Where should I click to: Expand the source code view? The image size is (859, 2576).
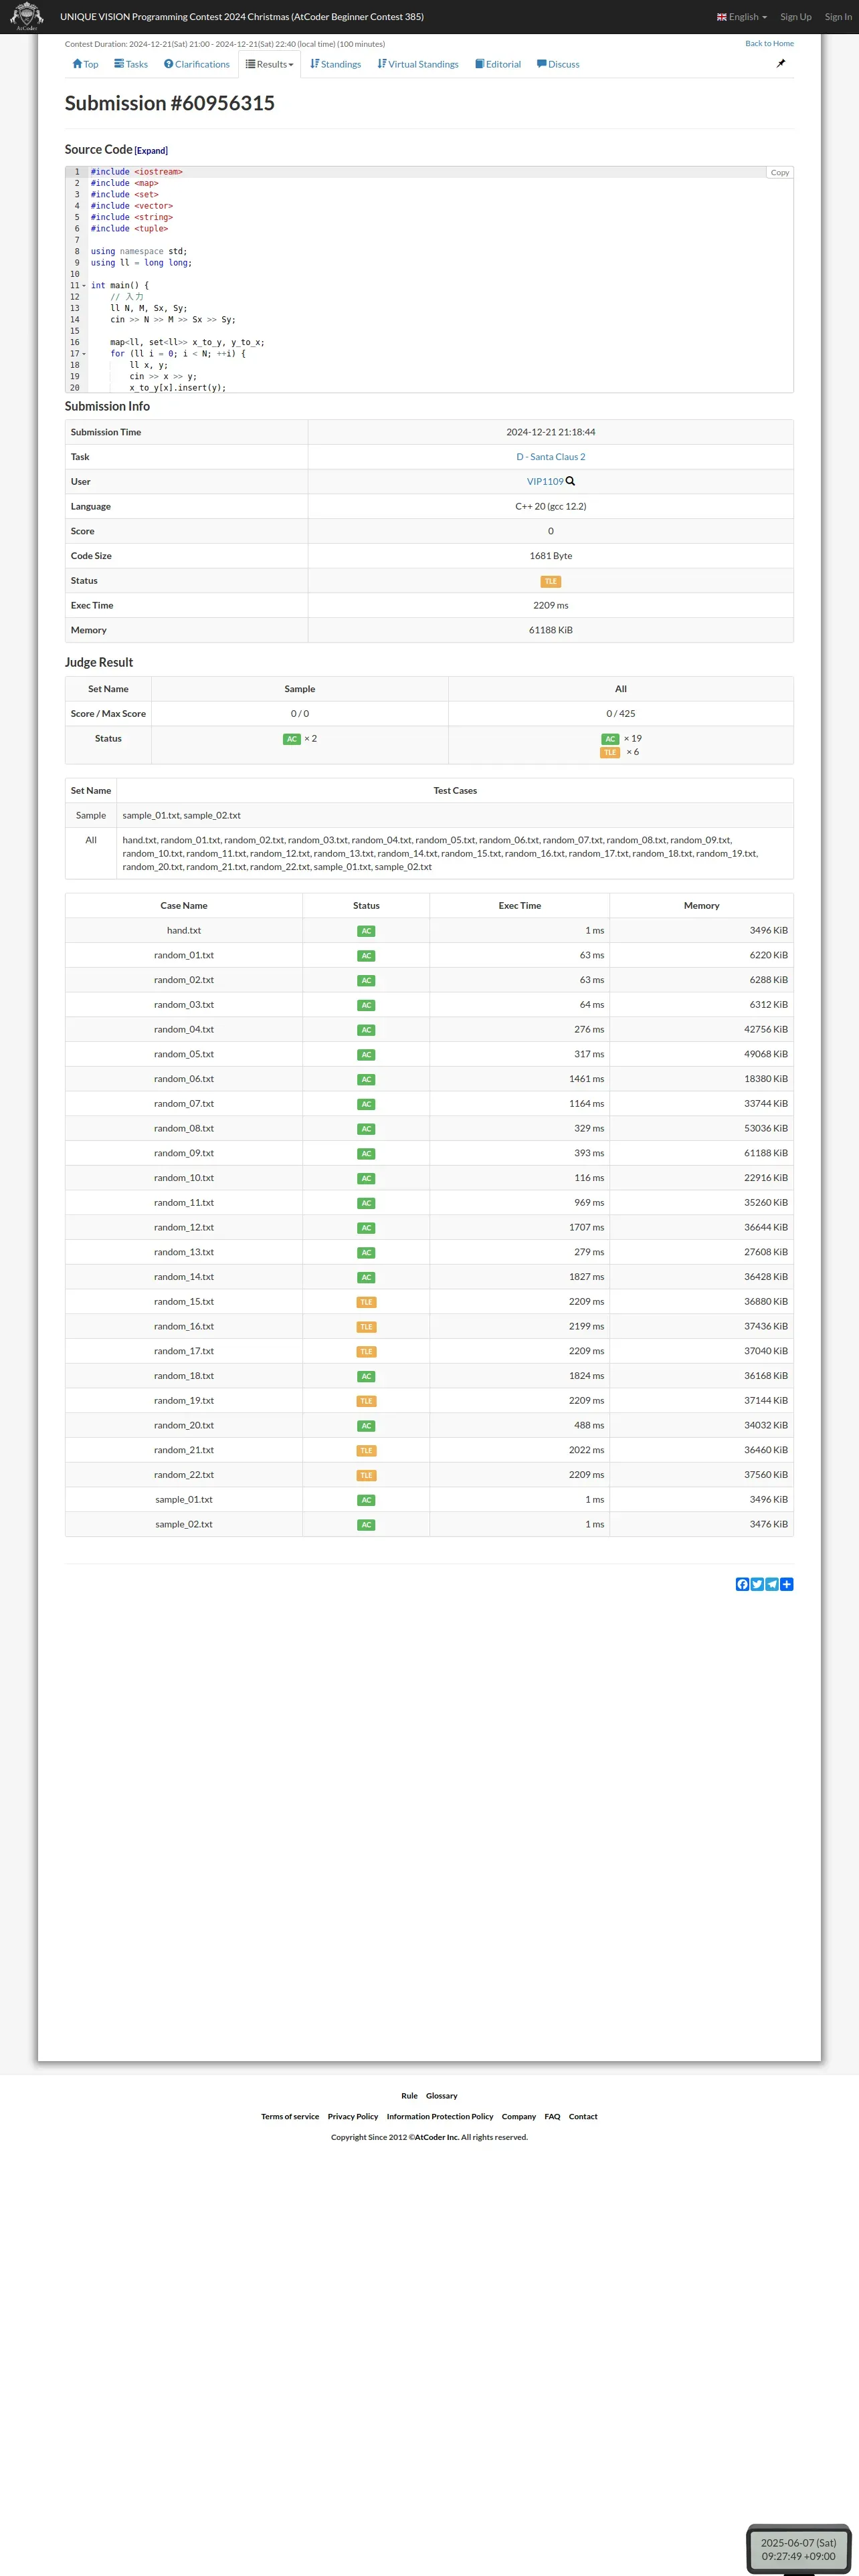pyautogui.click(x=151, y=151)
